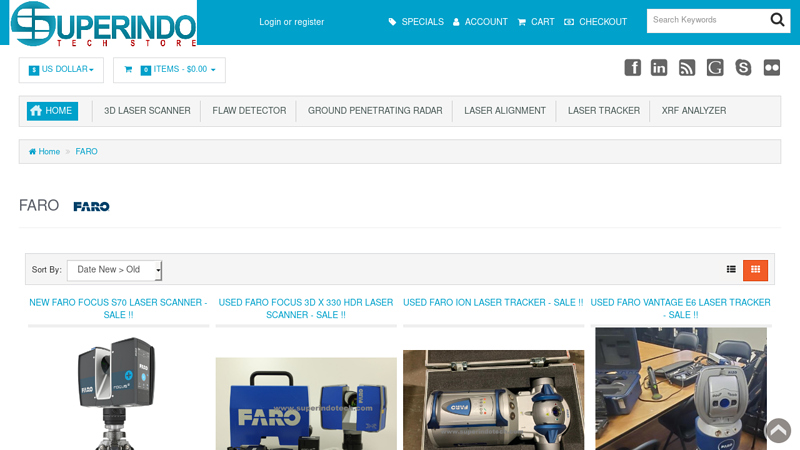This screenshot has height=450, width=800.
Task: Open Laser Alignment menu
Action: click(x=505, y=111)
